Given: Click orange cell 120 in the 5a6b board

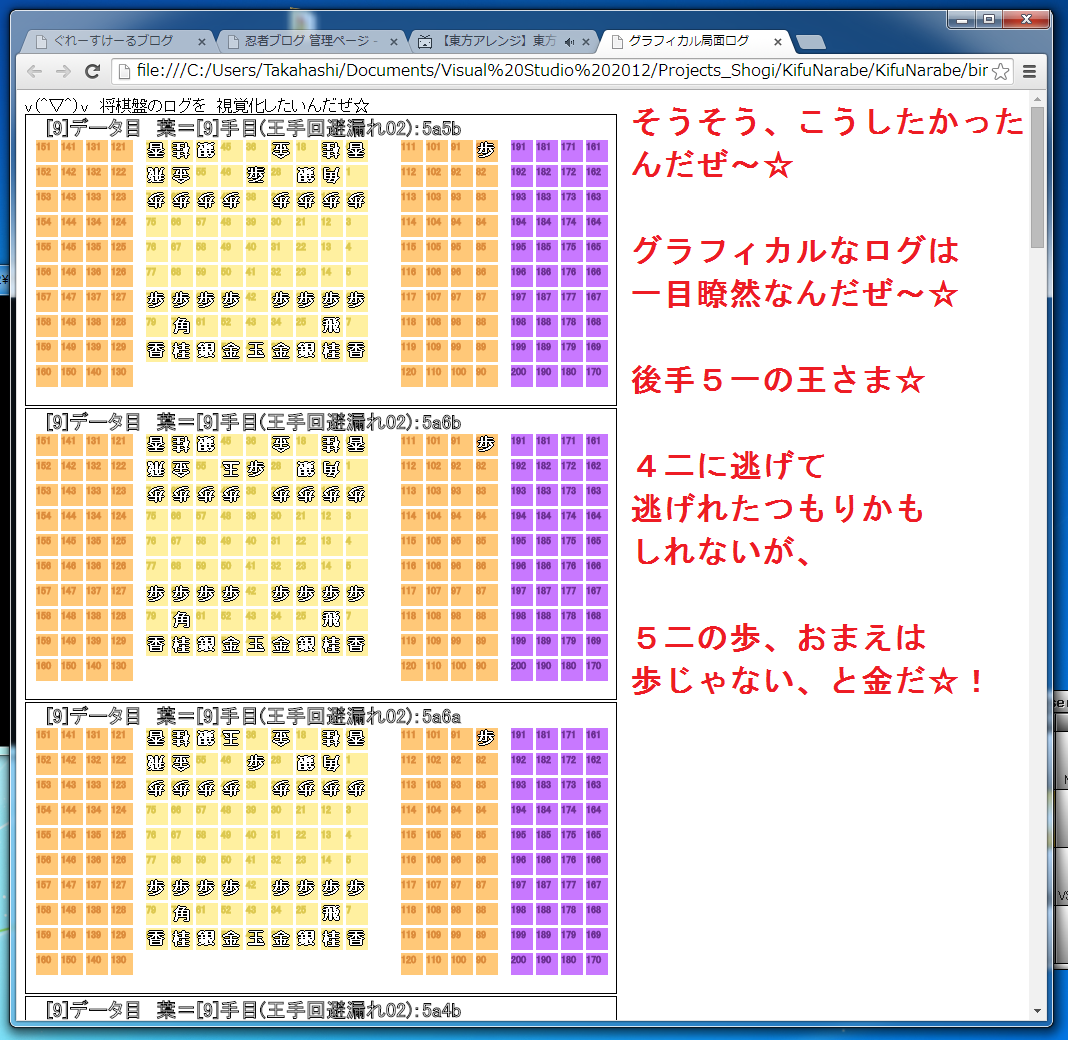Looking at the screenshot, I should (x=411, y=669).
